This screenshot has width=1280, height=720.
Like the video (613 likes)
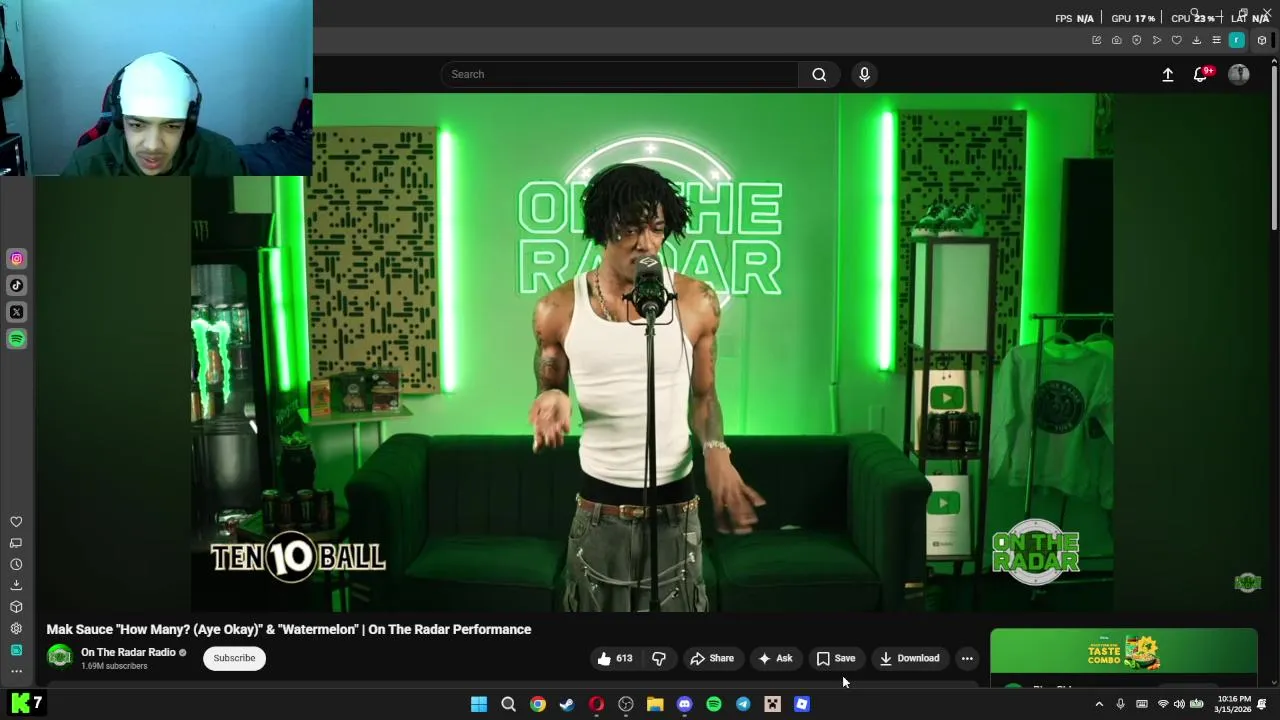pos(615,658)
